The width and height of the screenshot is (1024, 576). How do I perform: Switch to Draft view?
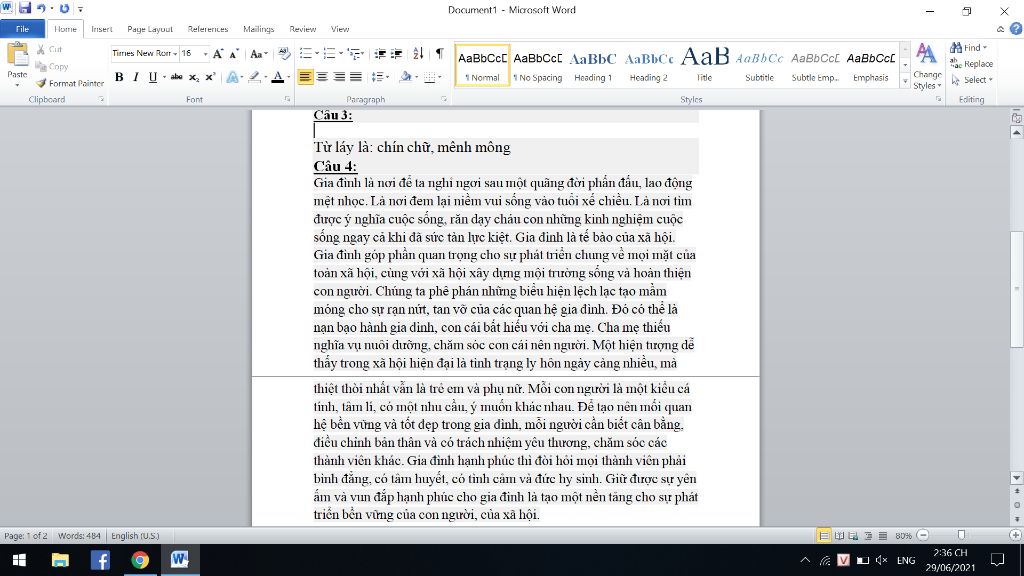(883, 536)
